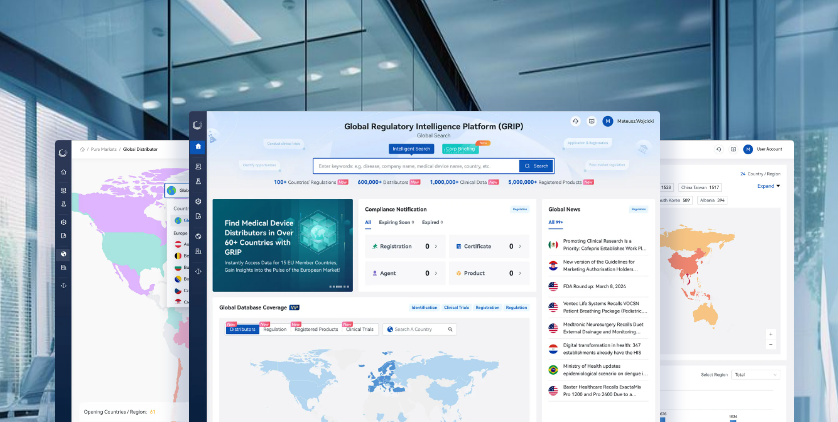This screenshot has width=838, height=422.
Task: Click the Product card arrow chevron
Action: coord(519,273)
